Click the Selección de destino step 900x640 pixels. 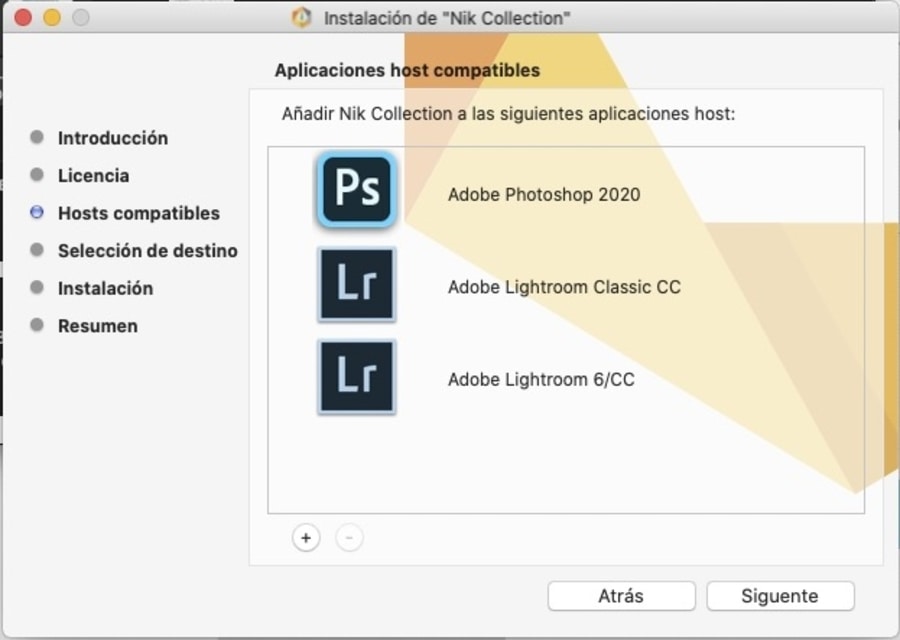pos(148,250)
